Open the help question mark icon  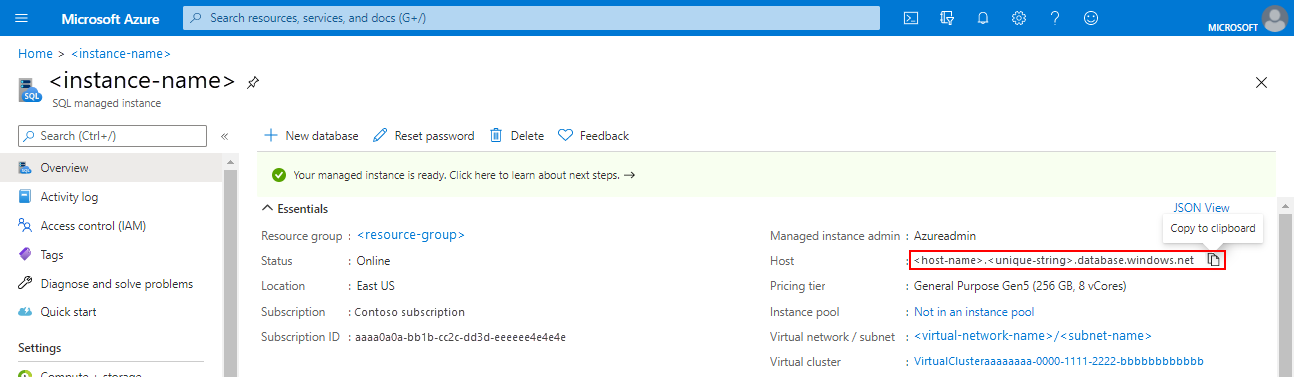pyautogui.click(x=1055, y=18)
